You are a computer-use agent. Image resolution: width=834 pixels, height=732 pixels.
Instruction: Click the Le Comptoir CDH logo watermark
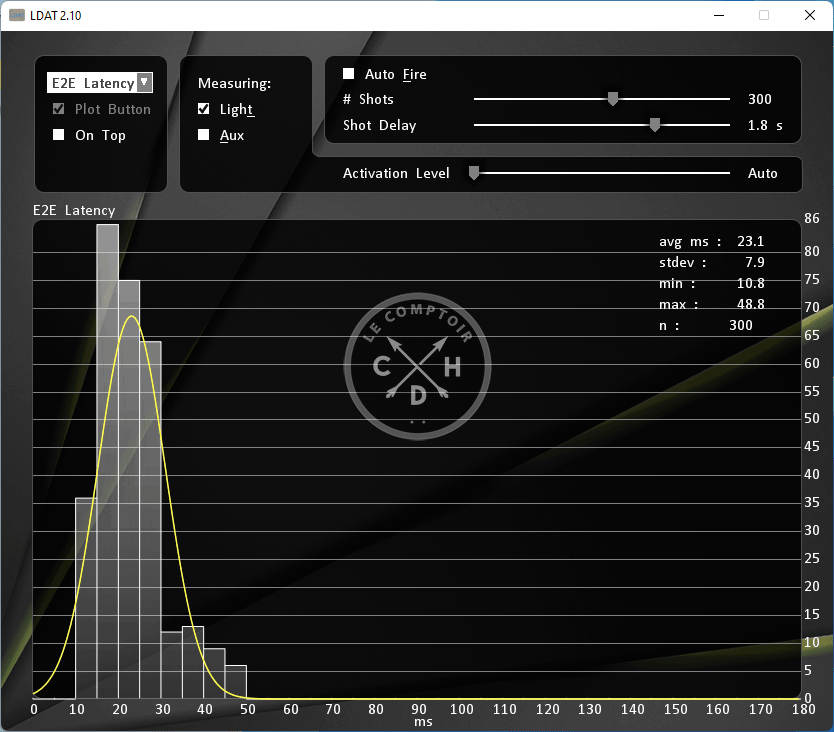click(x=418, y=367)
